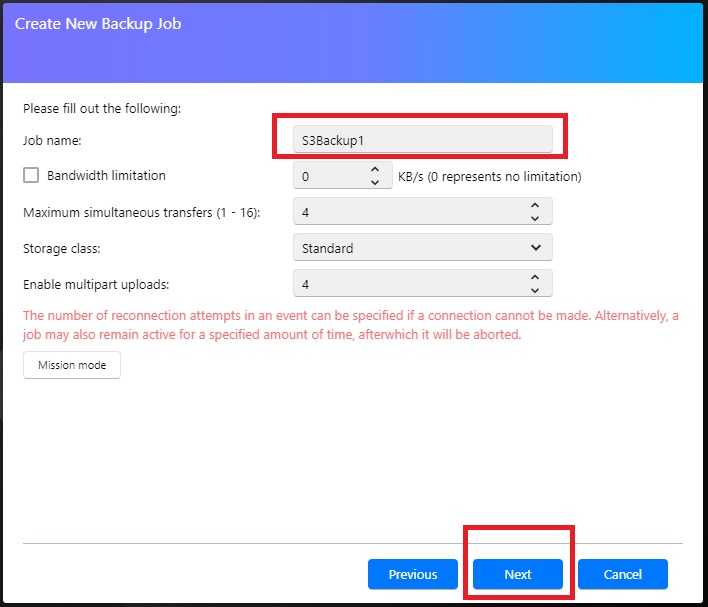Cancel the backup job creation

(x=623, y=574)
